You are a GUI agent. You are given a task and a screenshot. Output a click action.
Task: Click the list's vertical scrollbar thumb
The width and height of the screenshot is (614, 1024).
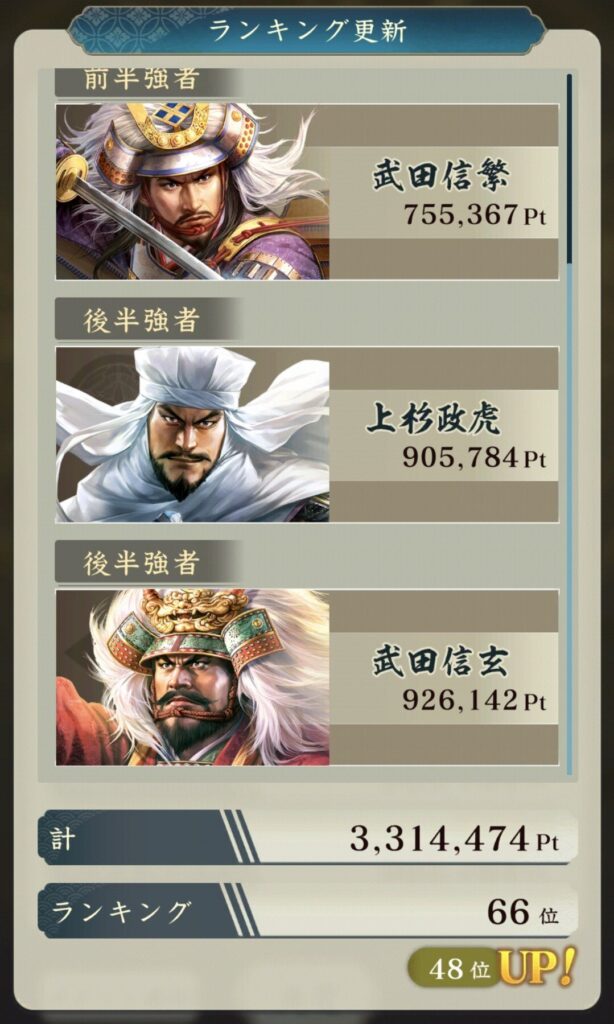tap(570, 168)
